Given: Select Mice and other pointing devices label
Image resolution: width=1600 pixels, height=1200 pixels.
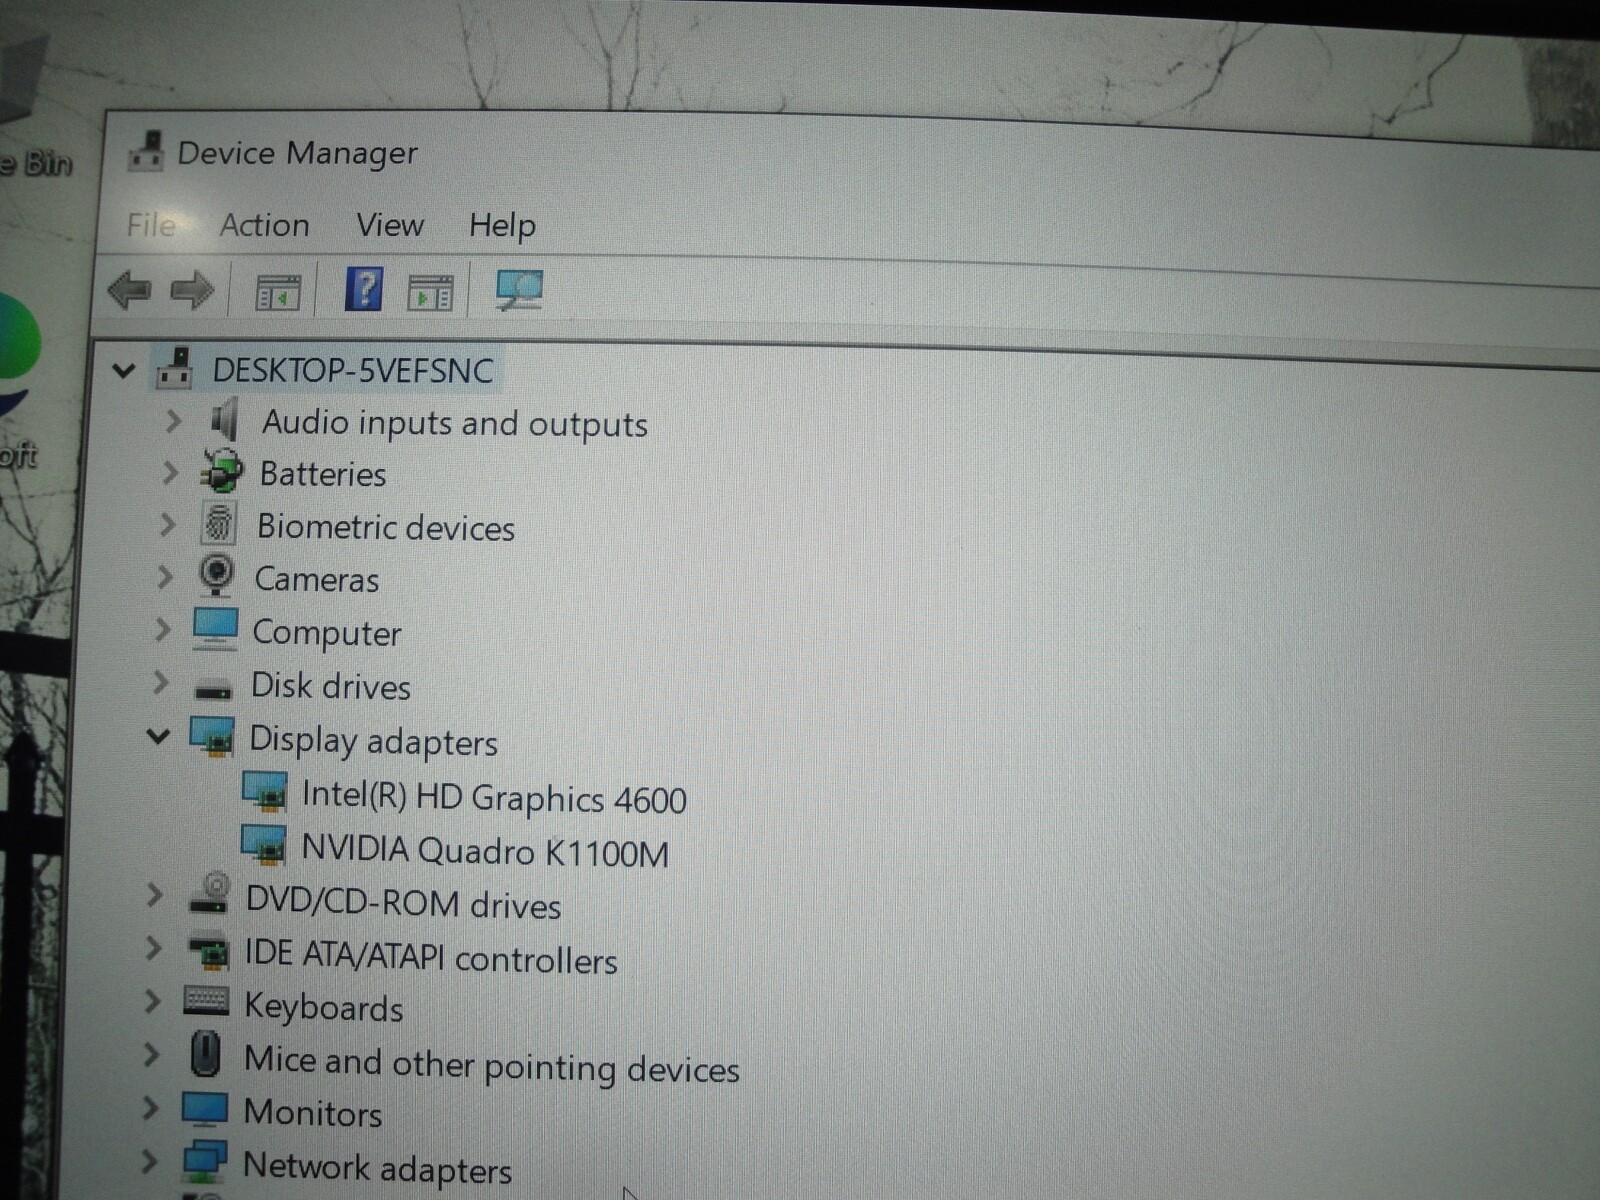Looking at the screenshot, I should (x=492, y=1066).
